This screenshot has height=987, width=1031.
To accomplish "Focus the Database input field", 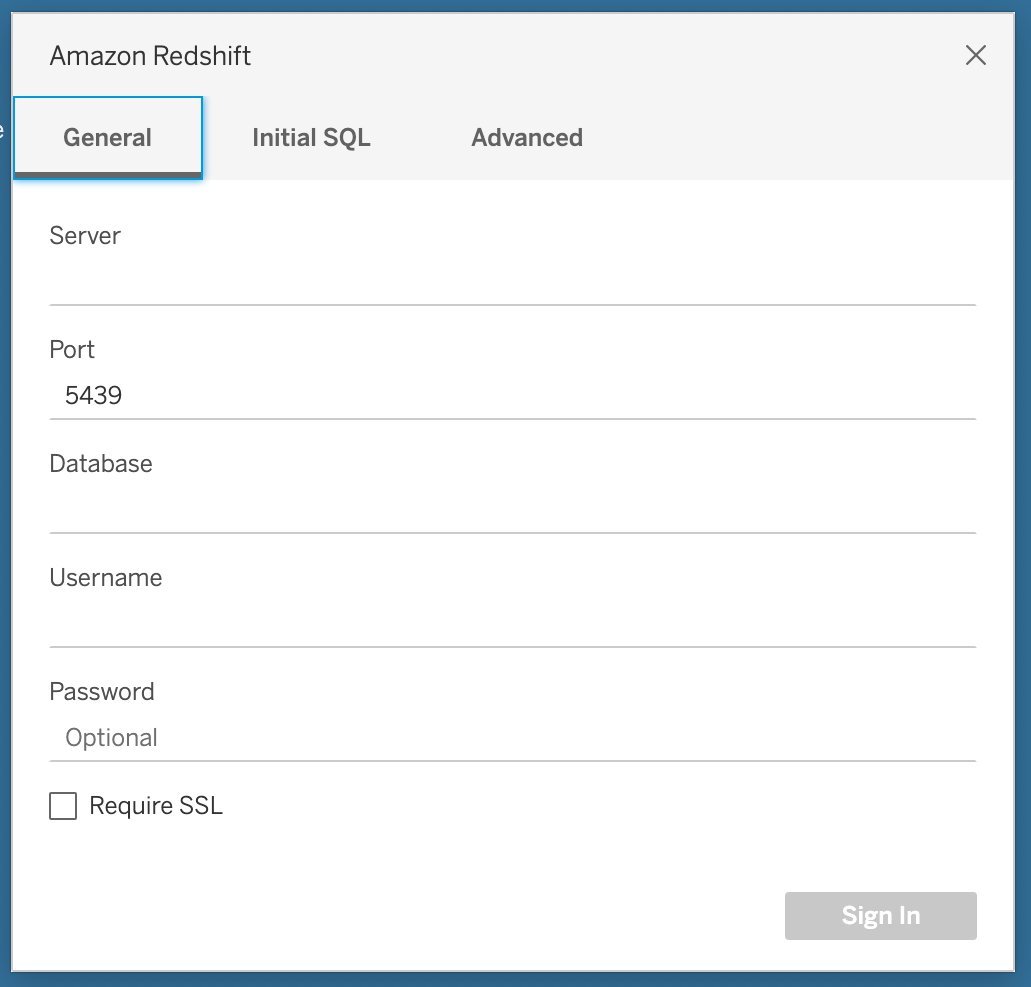I will [x=512, y=510].
